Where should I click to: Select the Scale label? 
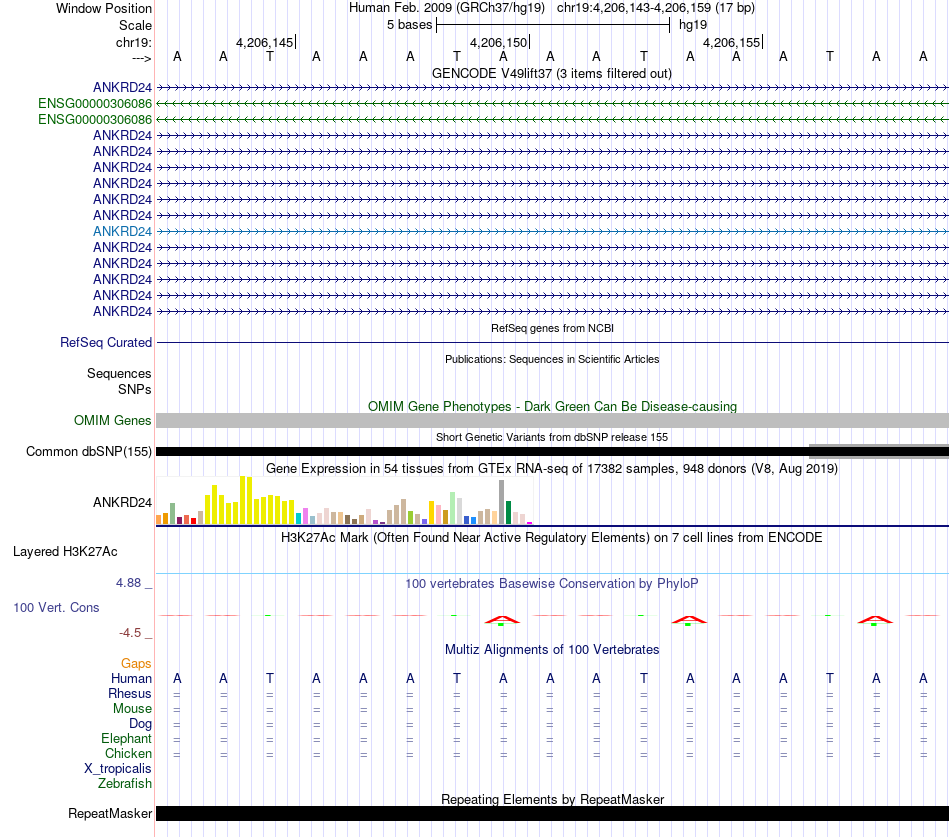pos(135,25)
